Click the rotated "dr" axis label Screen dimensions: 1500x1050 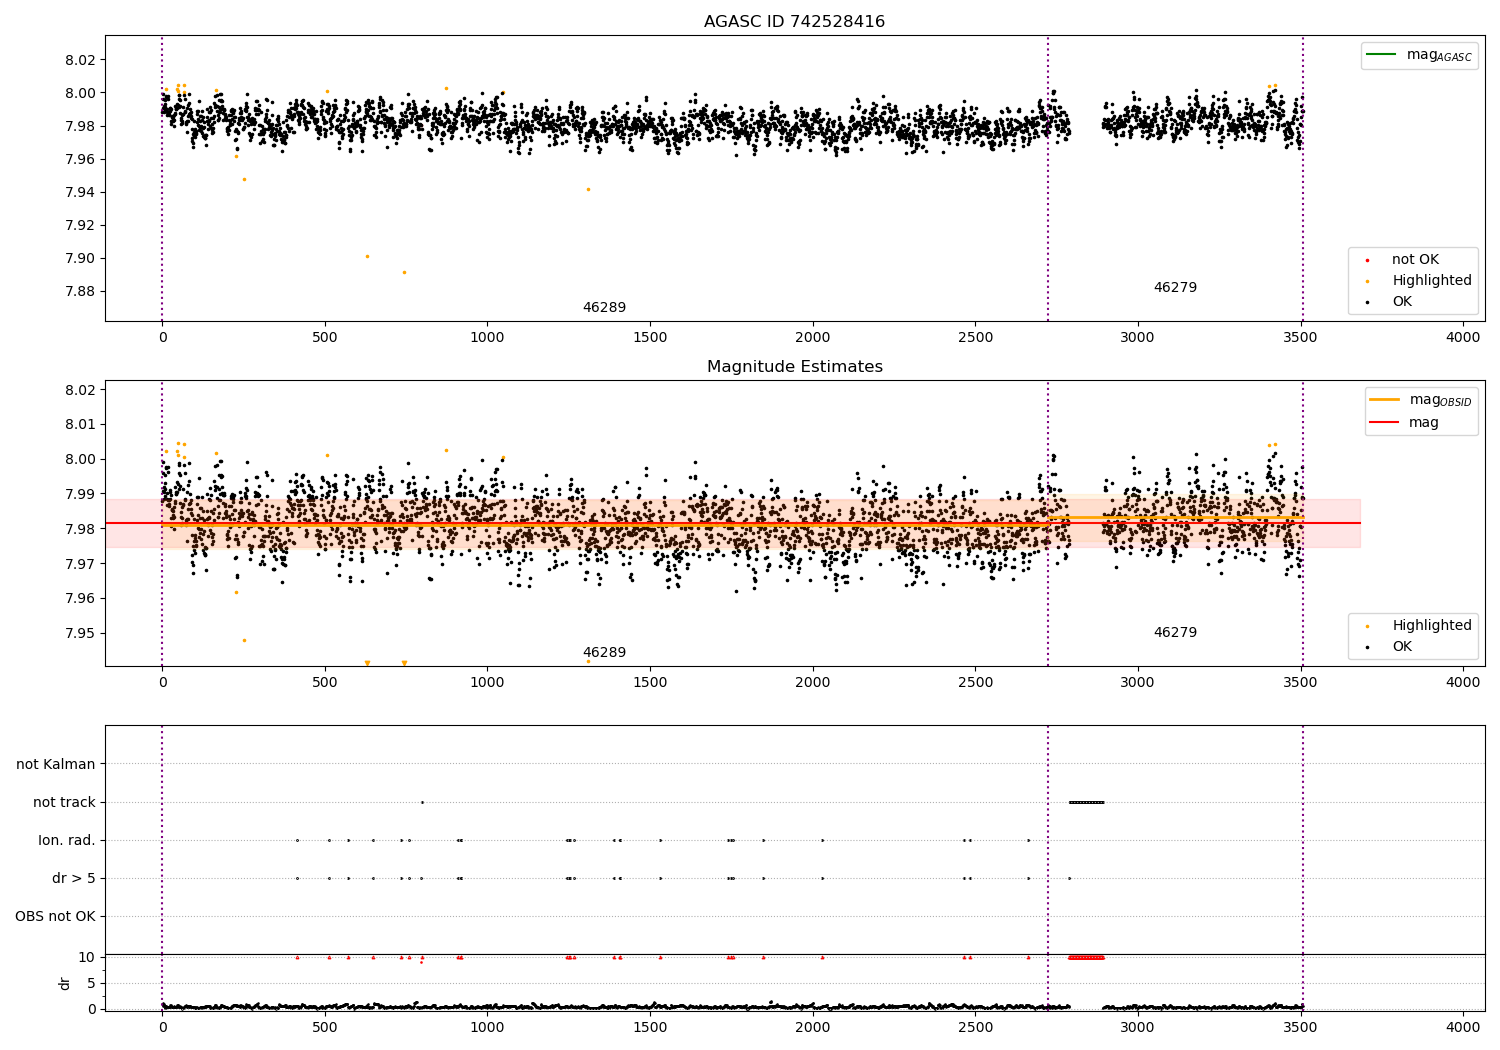65,983
